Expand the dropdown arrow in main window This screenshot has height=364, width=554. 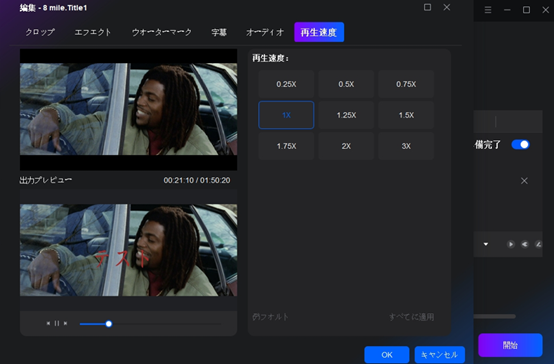coord(486,244)
